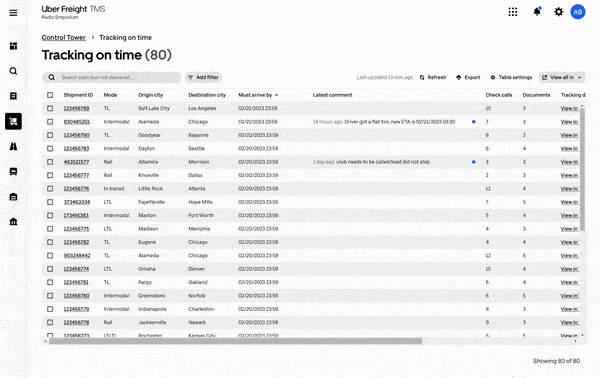The width and height of the screenshot is (600, 378).
Task: Click the Refresh button
Action: [x=433, y=77]
